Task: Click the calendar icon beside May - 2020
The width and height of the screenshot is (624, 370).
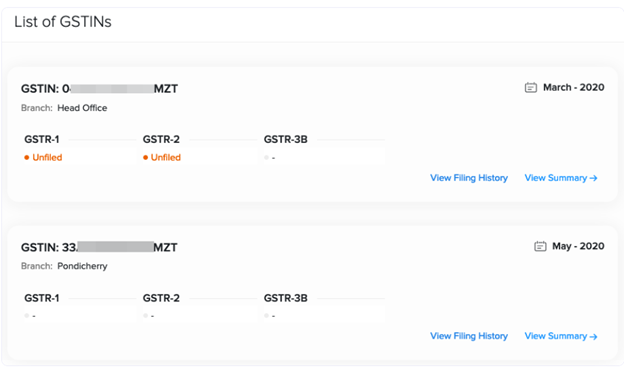Action: pos(540,246)
